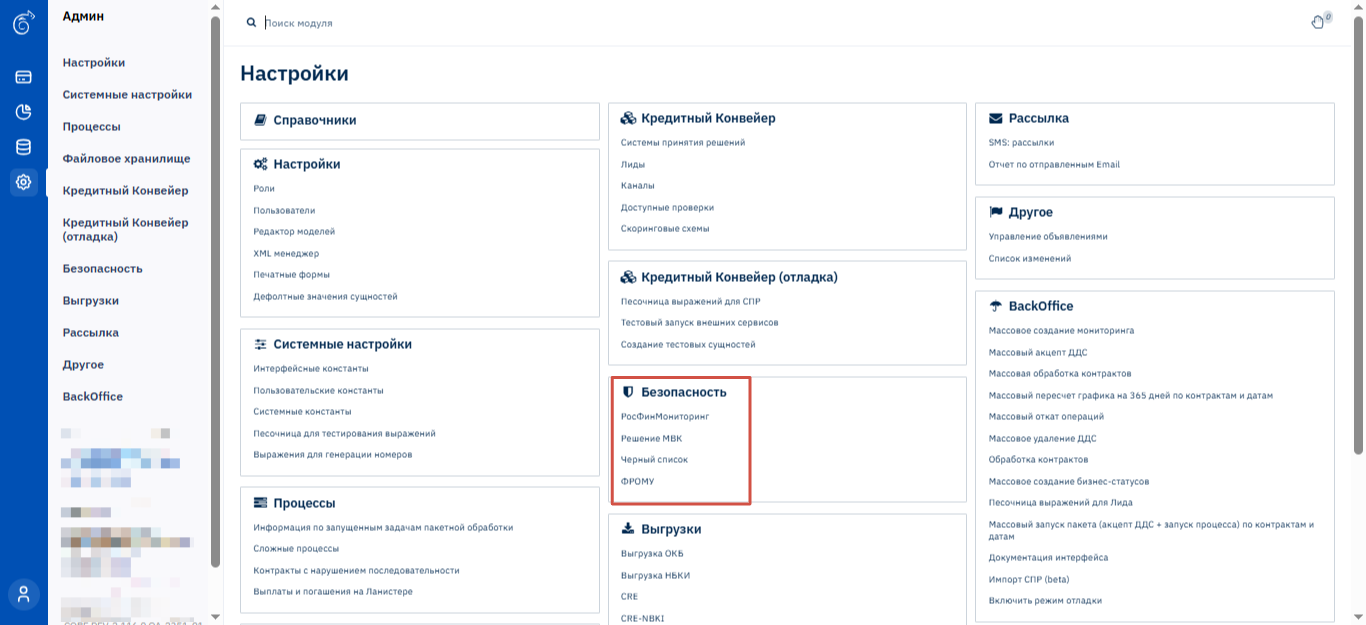Open the pie chart reports icon
Viewport: 1366px width, 625px height.
coord(23,112)
